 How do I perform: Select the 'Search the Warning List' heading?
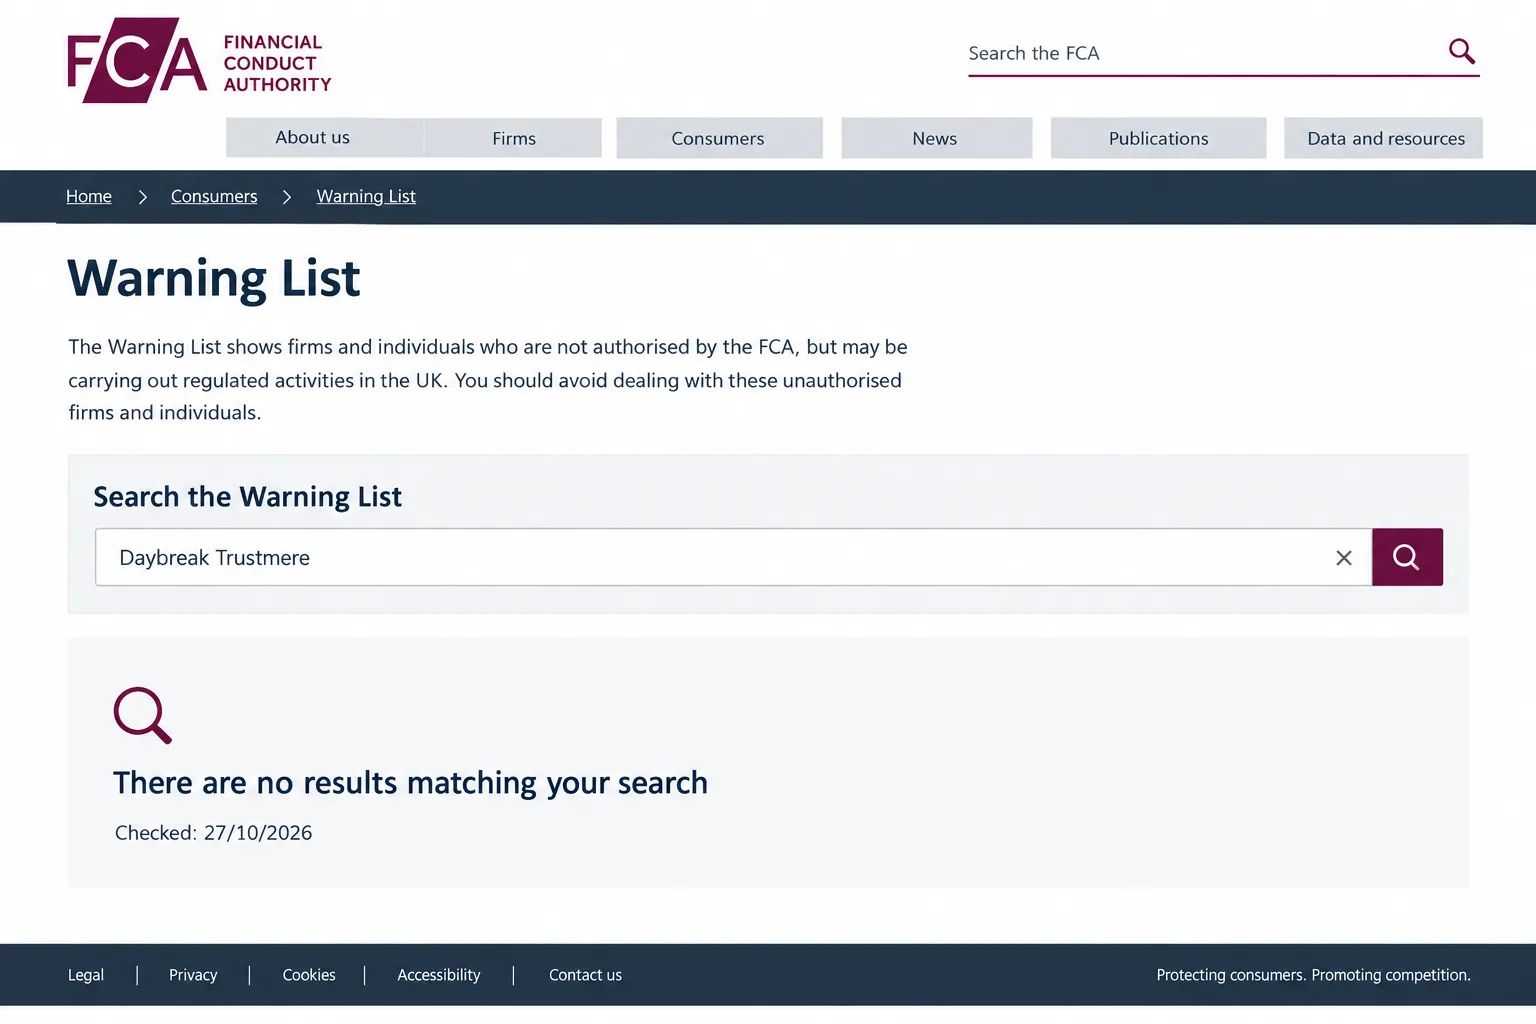coord(248,497)
